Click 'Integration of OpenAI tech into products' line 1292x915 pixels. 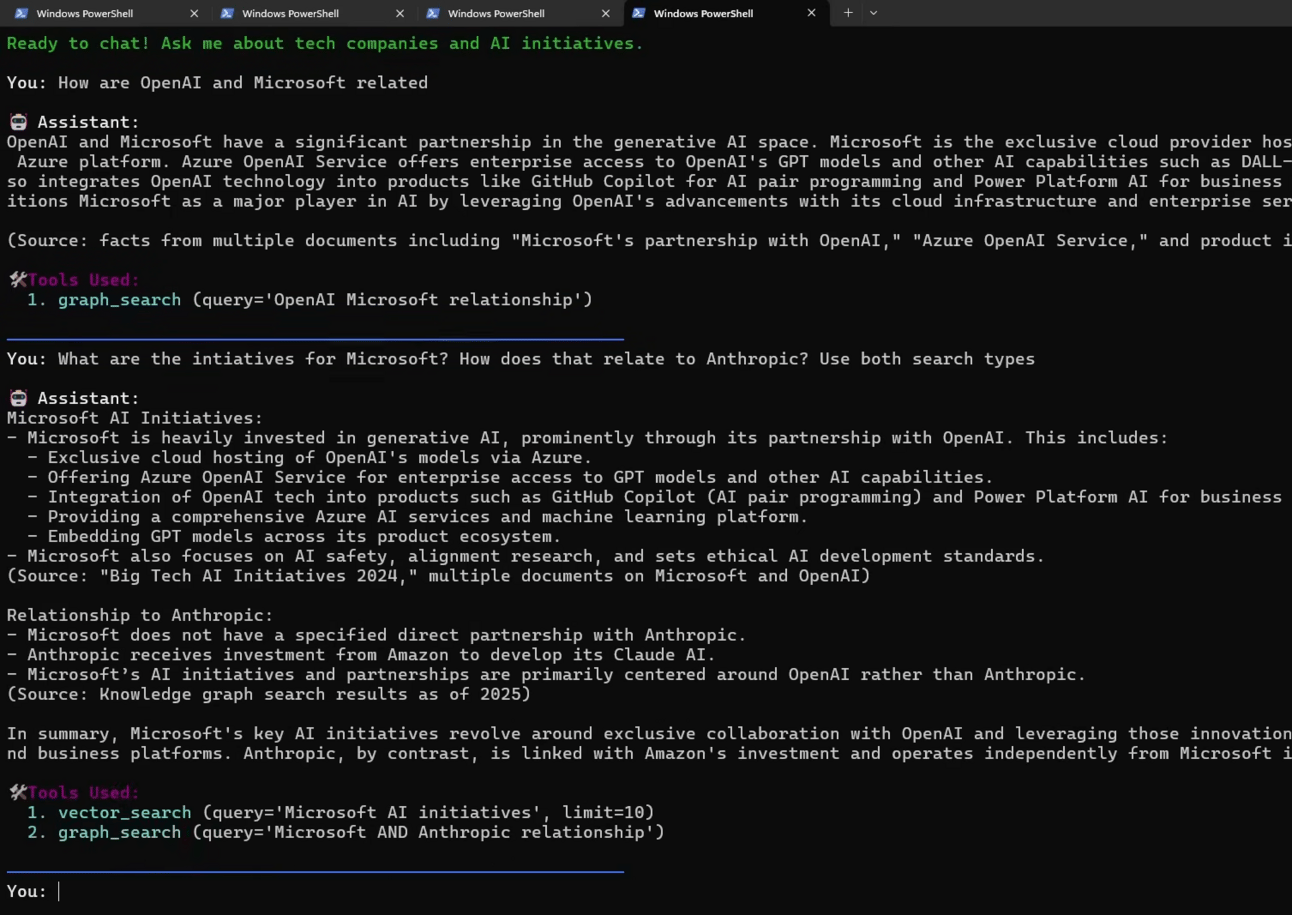pos(654,497)
